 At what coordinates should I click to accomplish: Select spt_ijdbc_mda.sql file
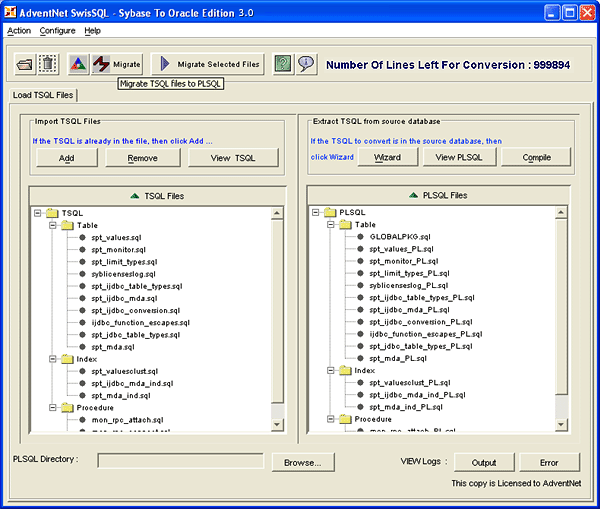tap(124, 298)
